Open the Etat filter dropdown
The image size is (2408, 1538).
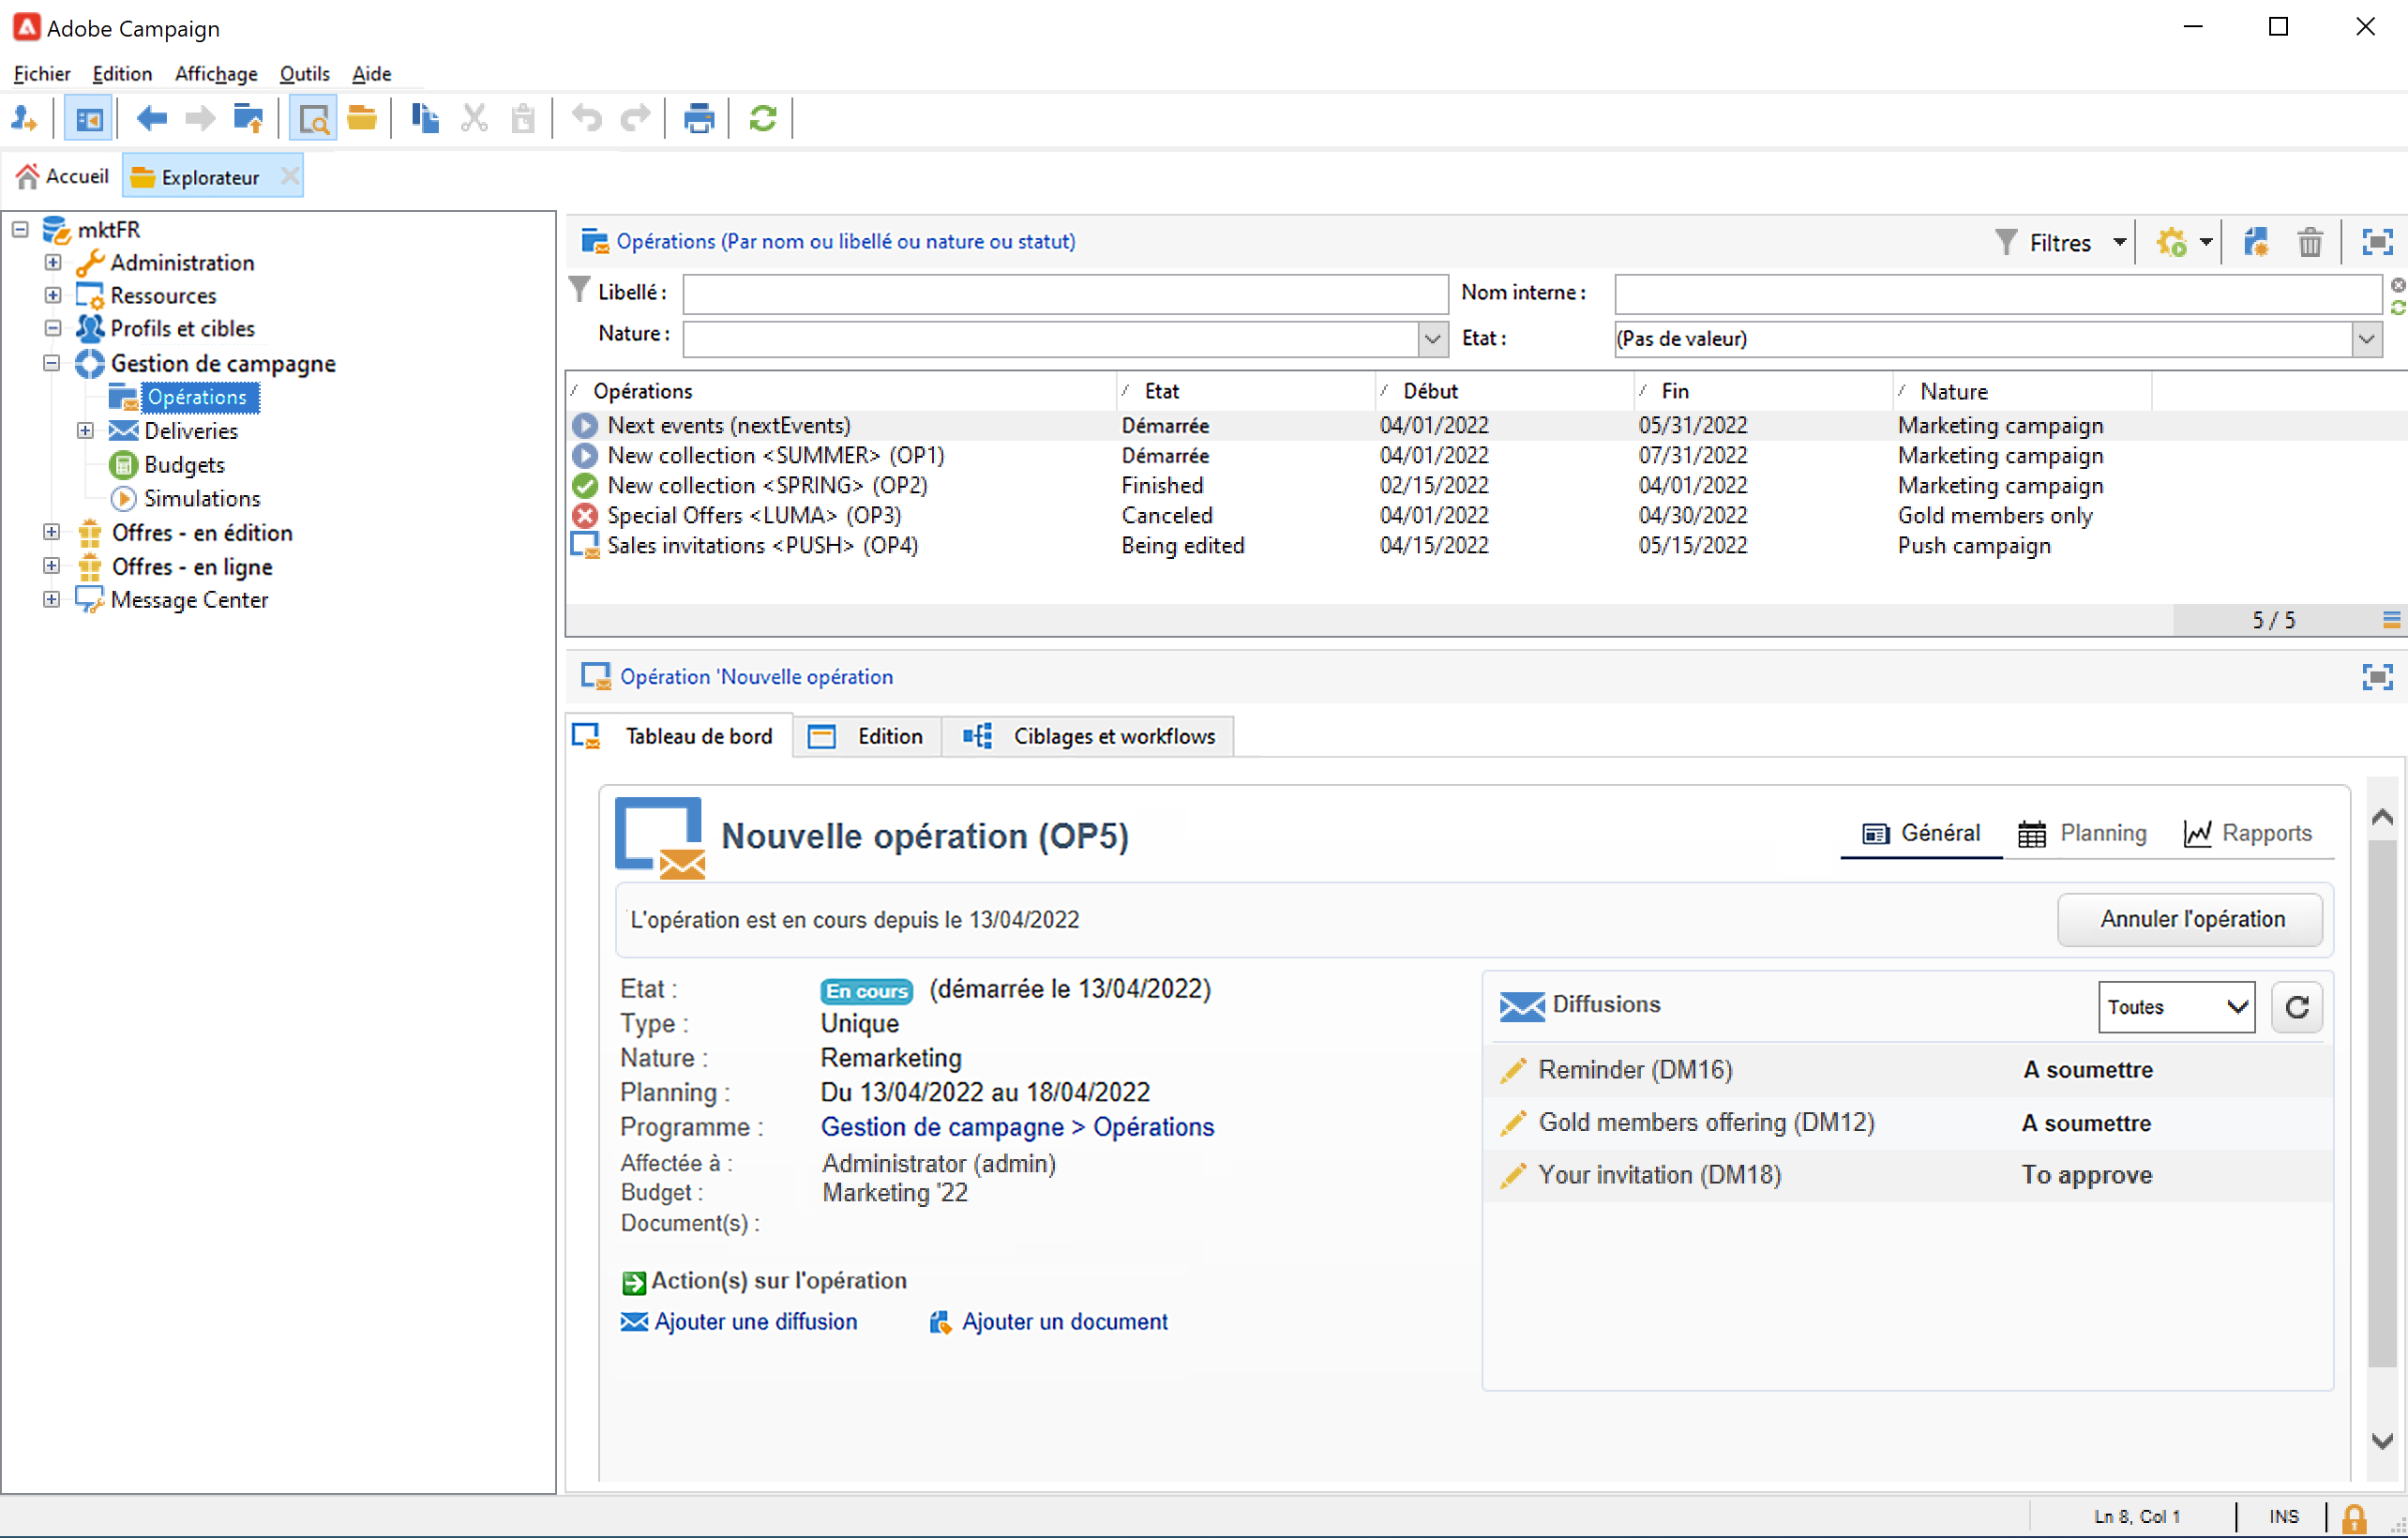click(x=2366, y=339)
